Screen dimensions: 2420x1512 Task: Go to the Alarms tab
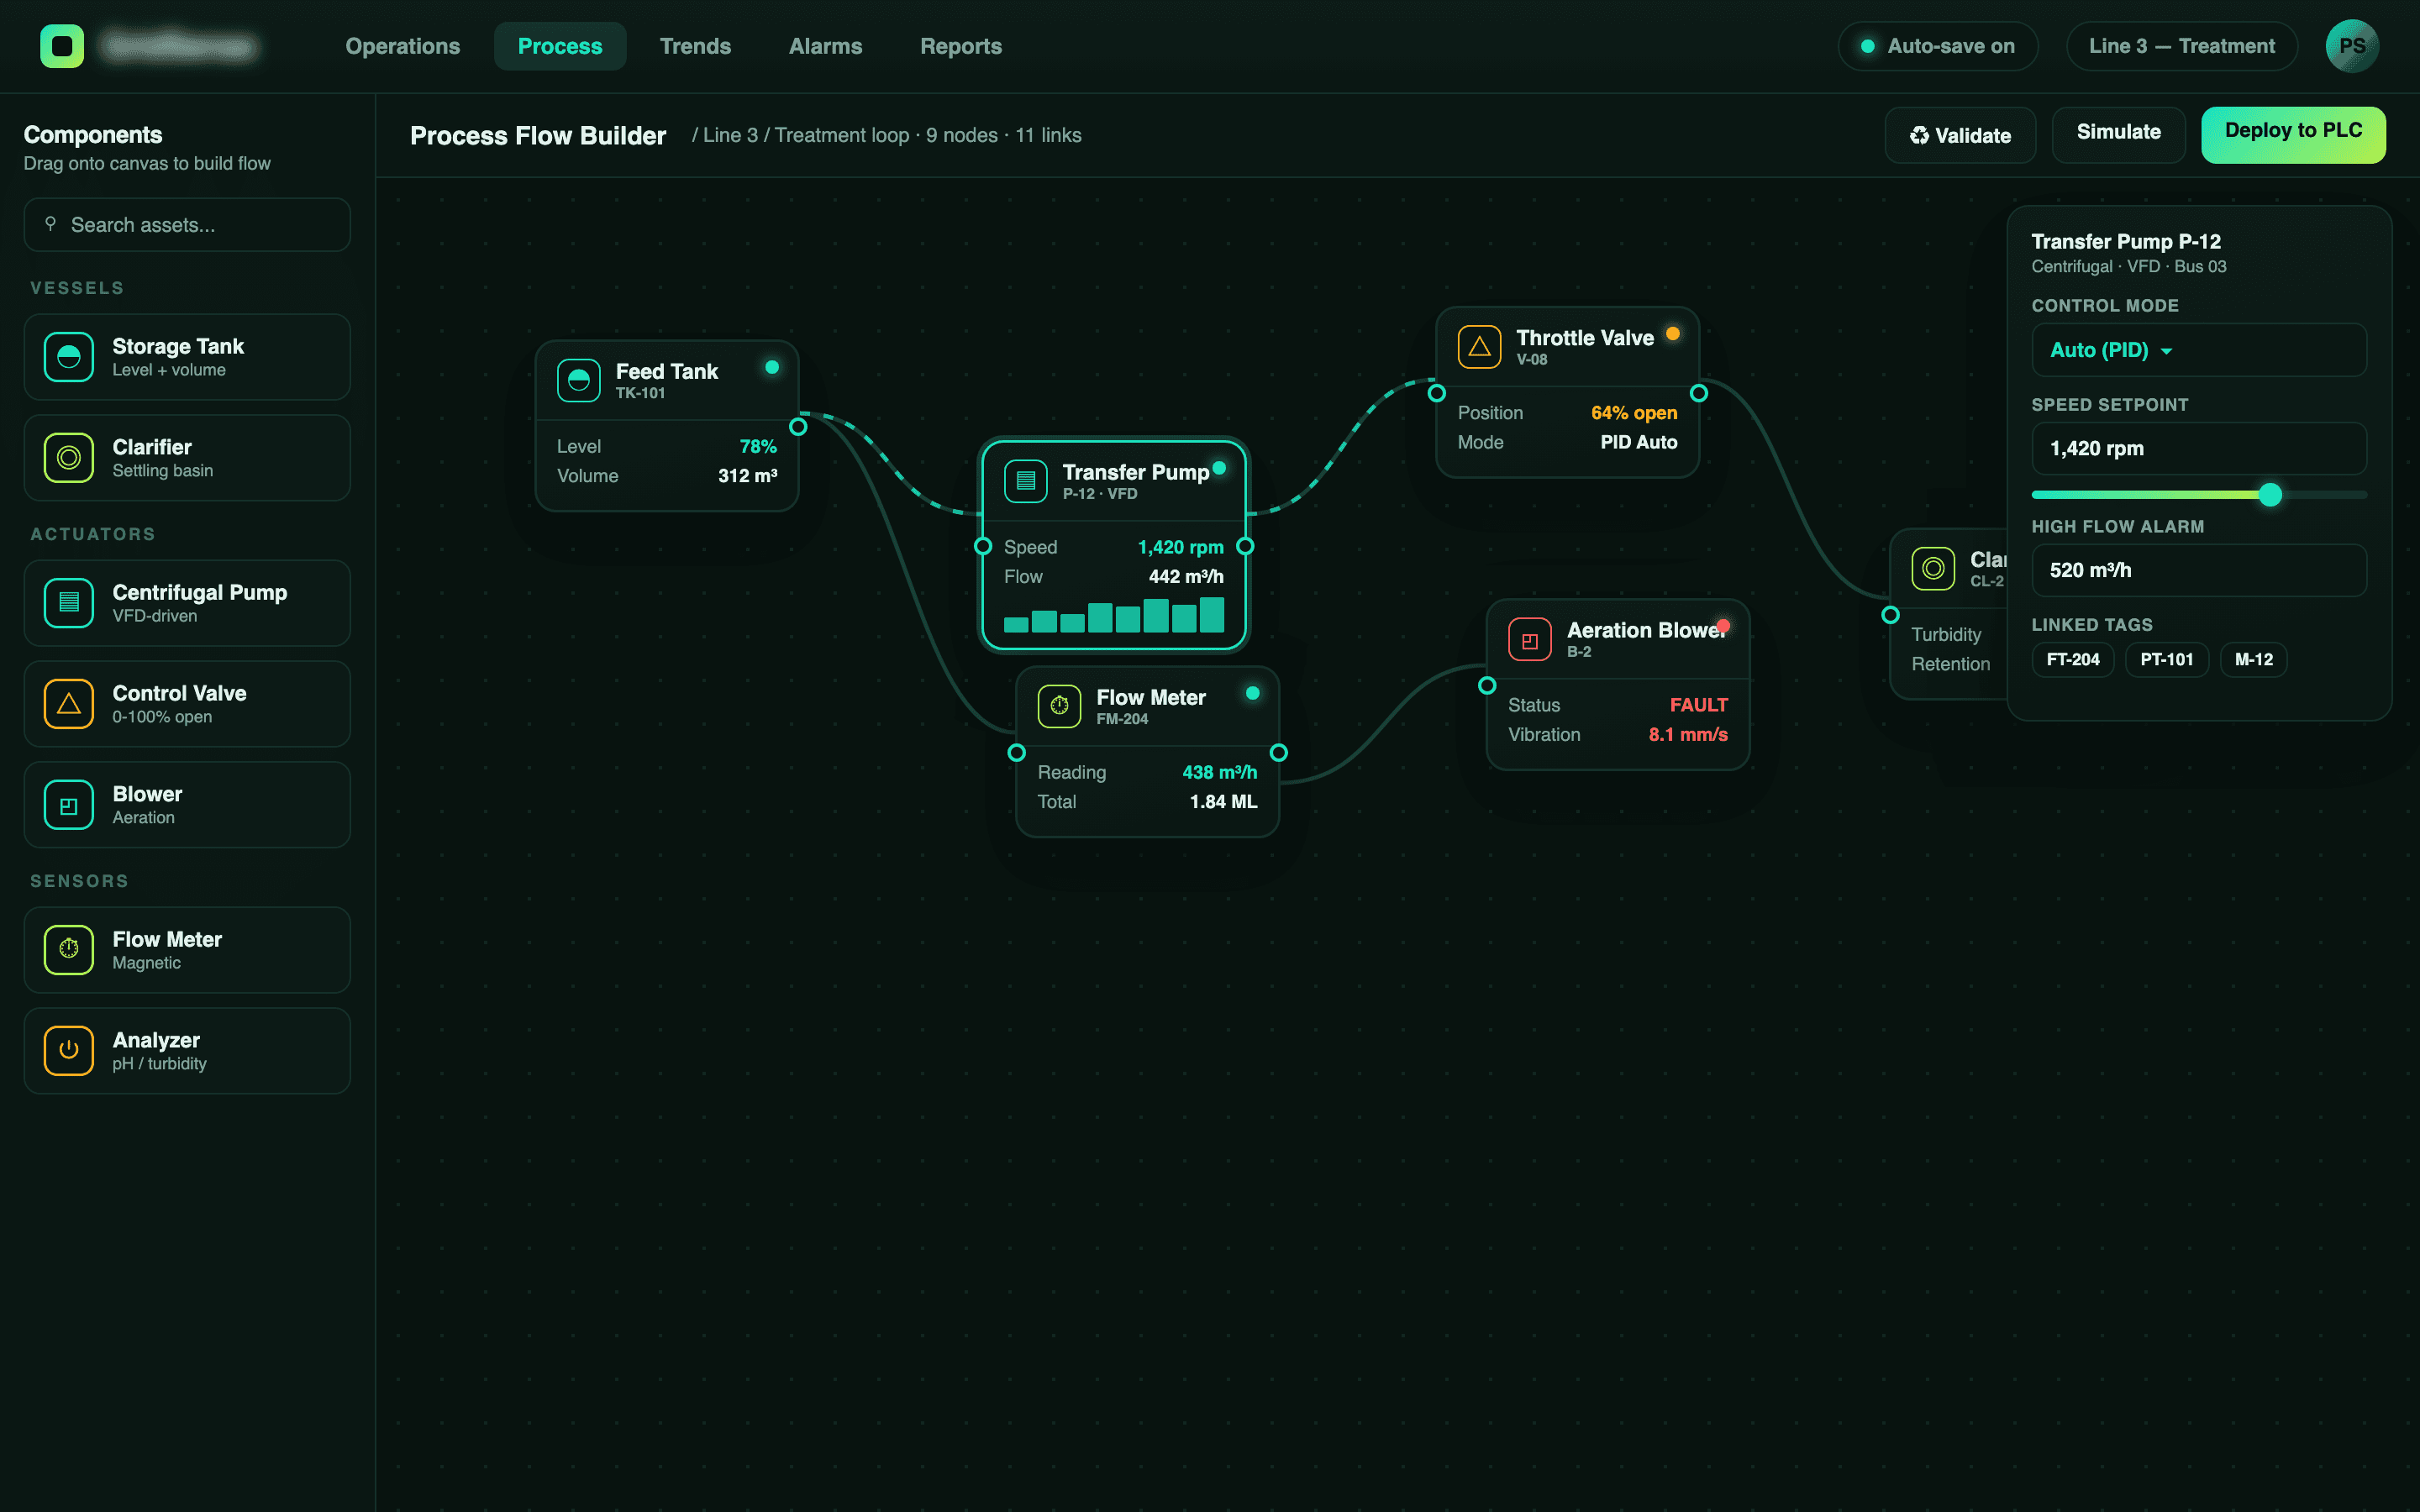(x=825, y=46)
